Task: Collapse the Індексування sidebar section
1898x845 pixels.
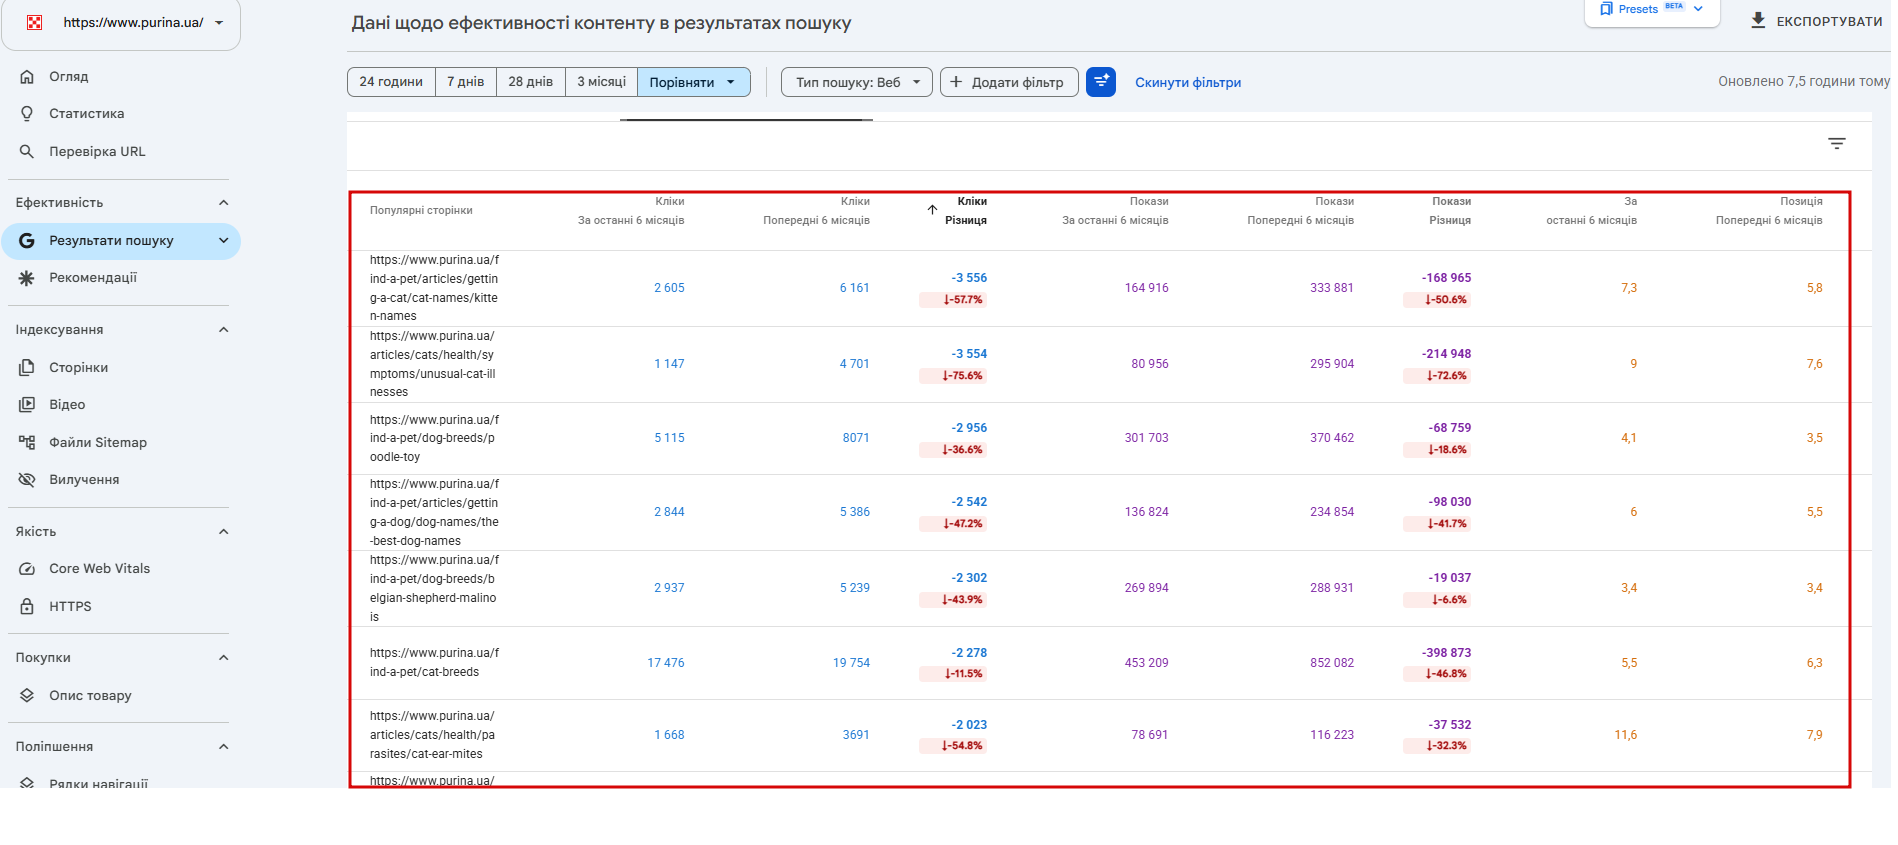Action: pyautogui.click(x=224, y=330)
